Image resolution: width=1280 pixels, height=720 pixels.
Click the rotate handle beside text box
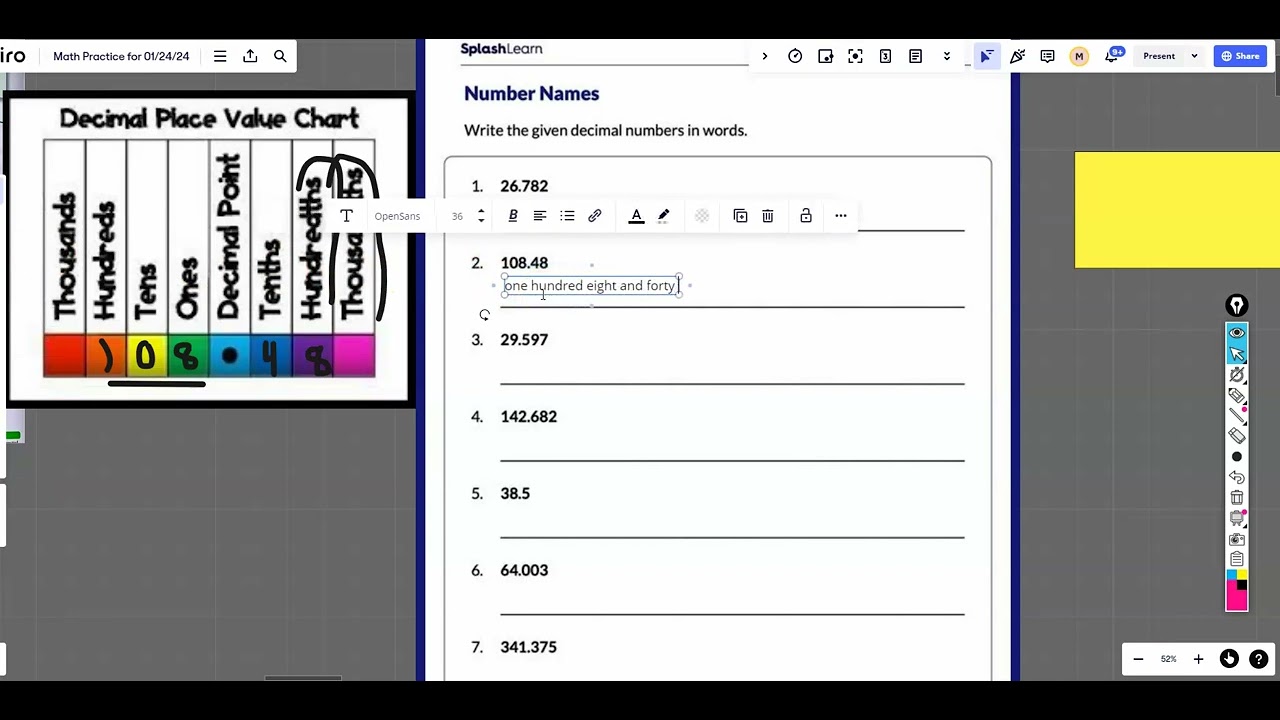tap(485, 315)
